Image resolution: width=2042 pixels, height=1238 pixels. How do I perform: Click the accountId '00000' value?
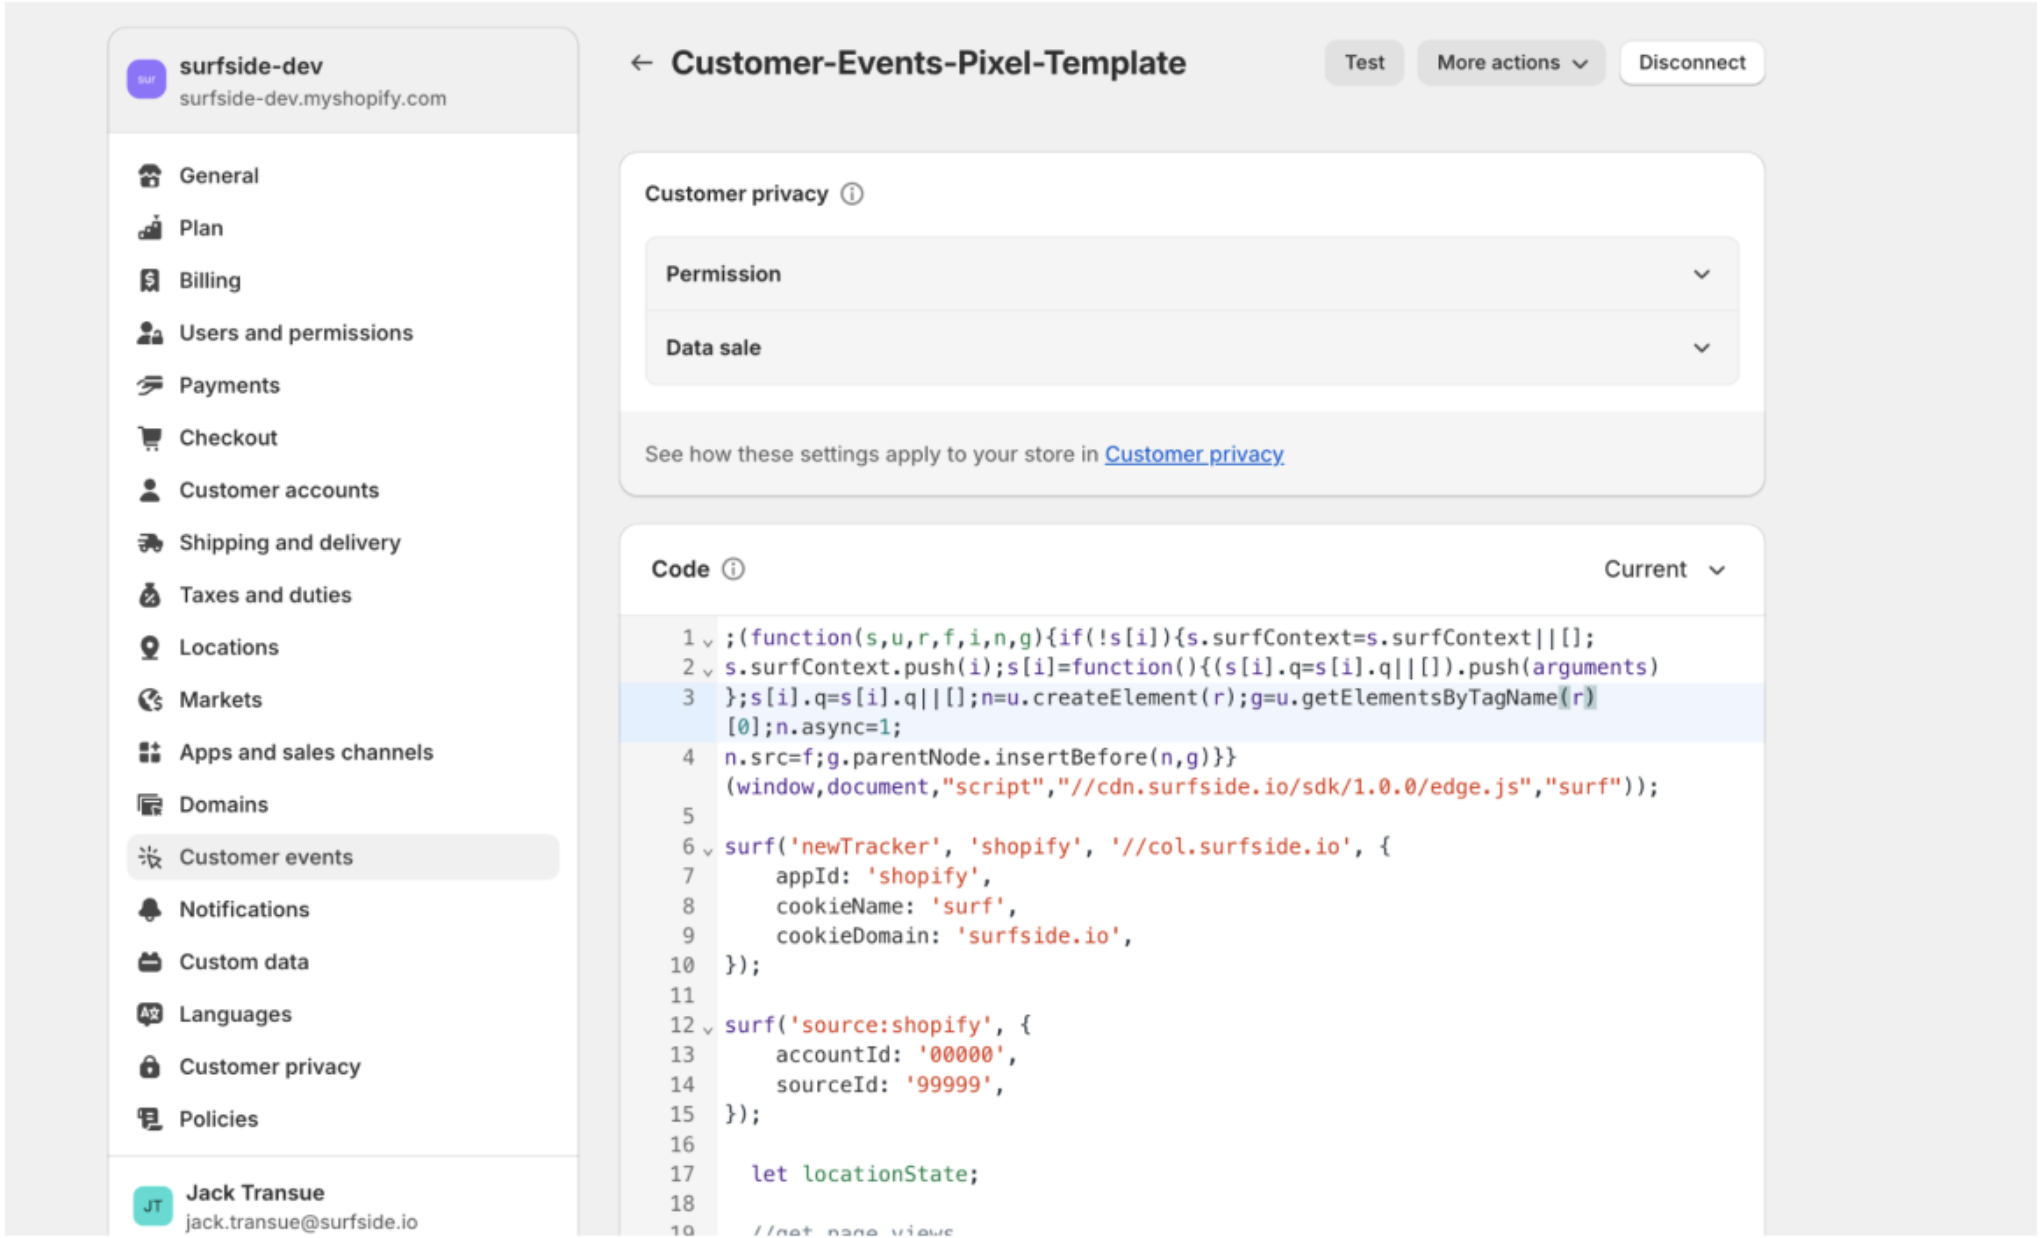960,1055
